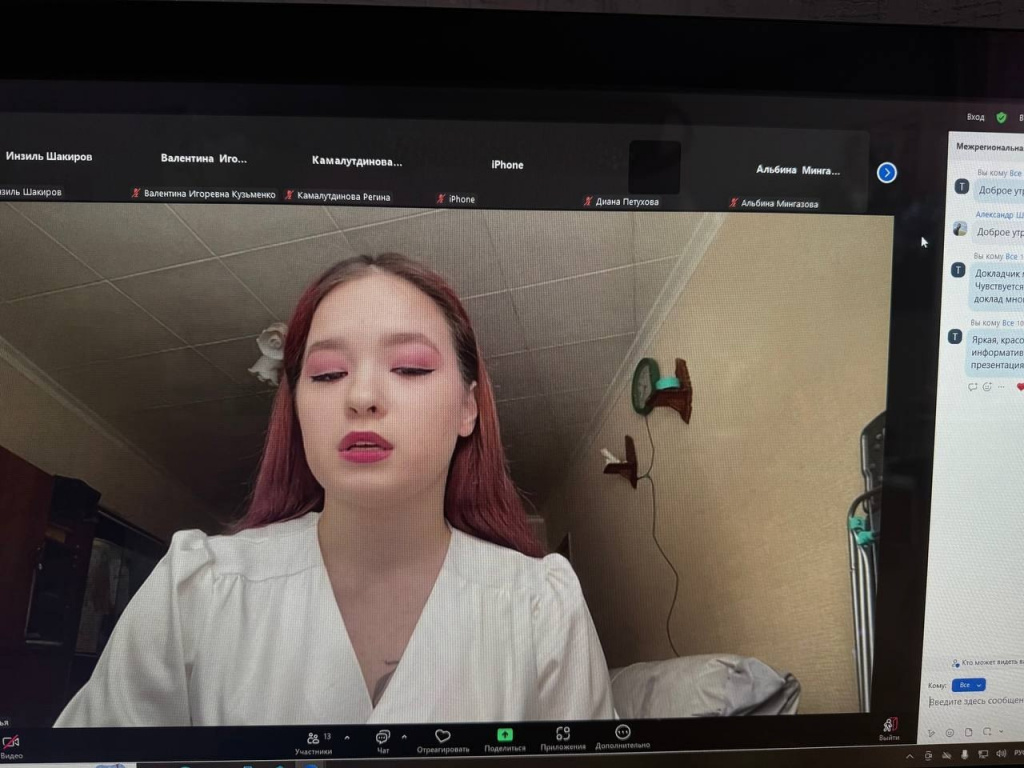Leave the meeting with the Выйти button
Viewport: 1024px width, 768px height.
(889, 729)
